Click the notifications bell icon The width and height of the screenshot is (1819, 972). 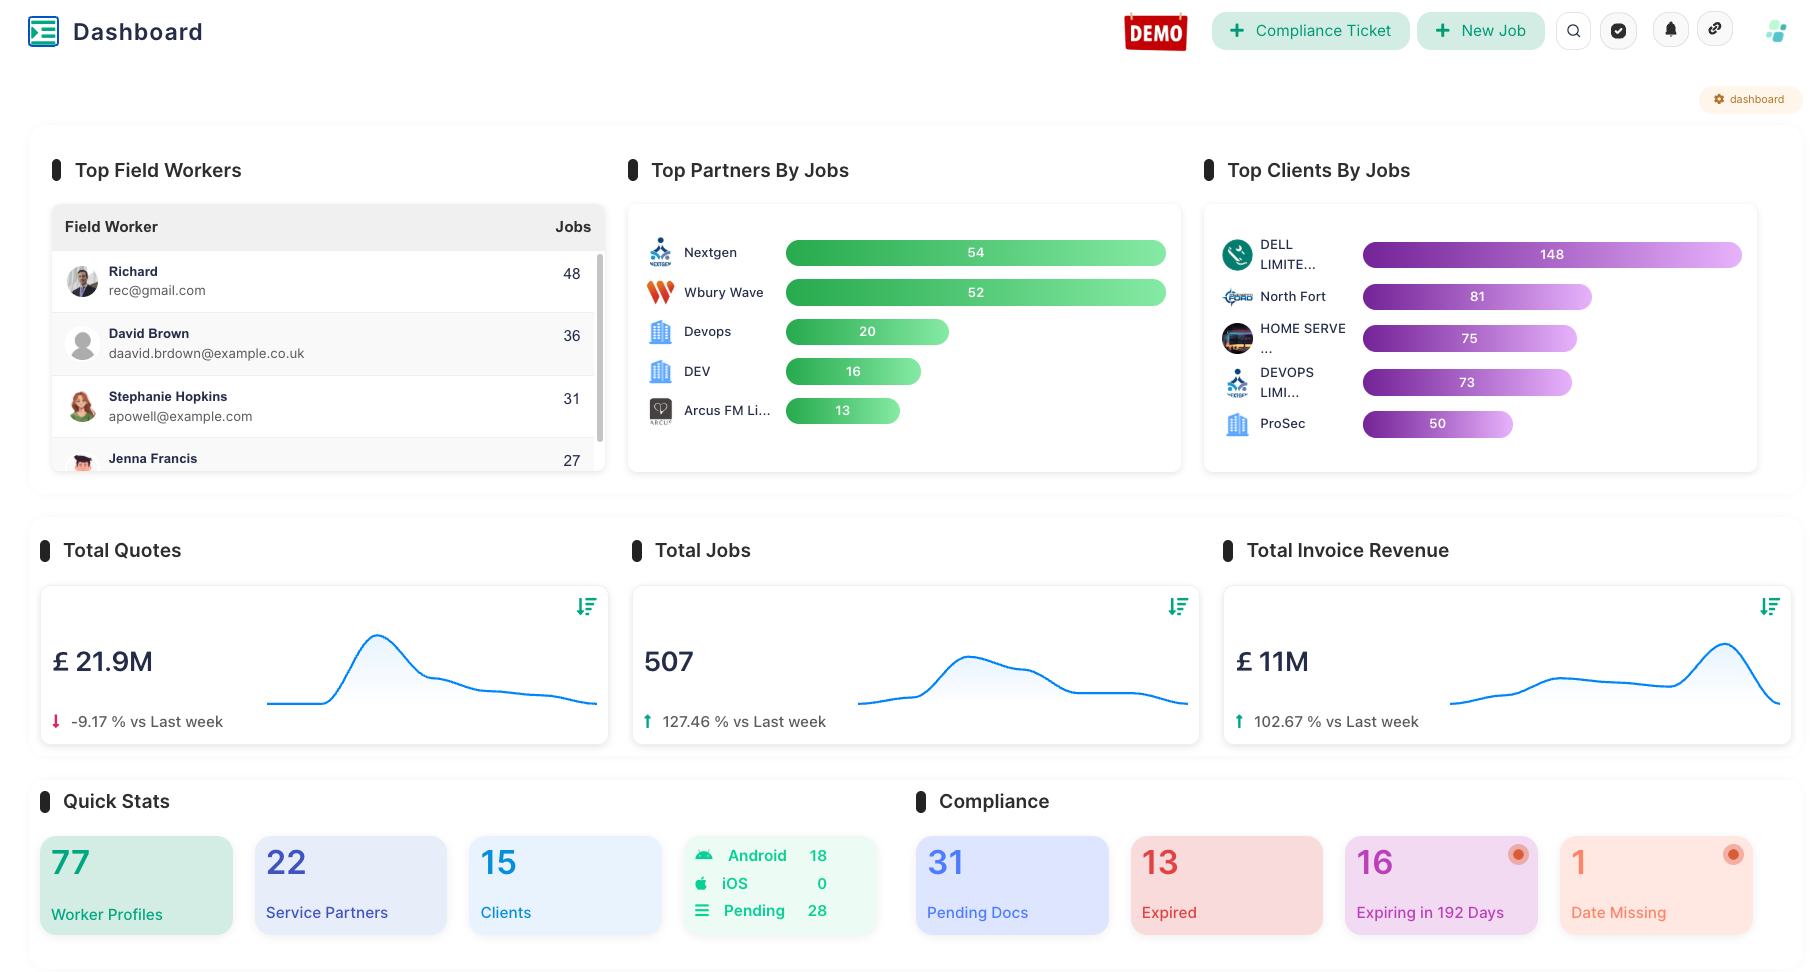[1670, 30]
